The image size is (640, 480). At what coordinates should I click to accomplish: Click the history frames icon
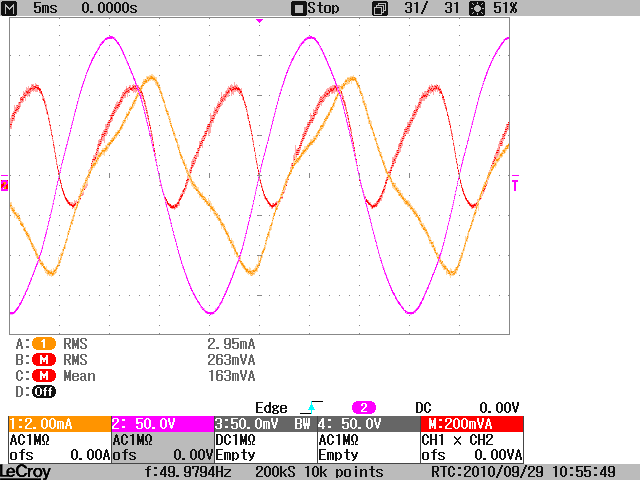[380, 9]
